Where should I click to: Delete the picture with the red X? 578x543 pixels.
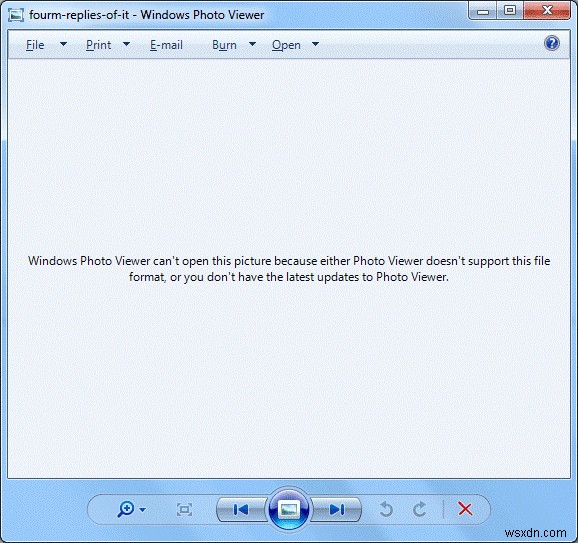(465, 509)
